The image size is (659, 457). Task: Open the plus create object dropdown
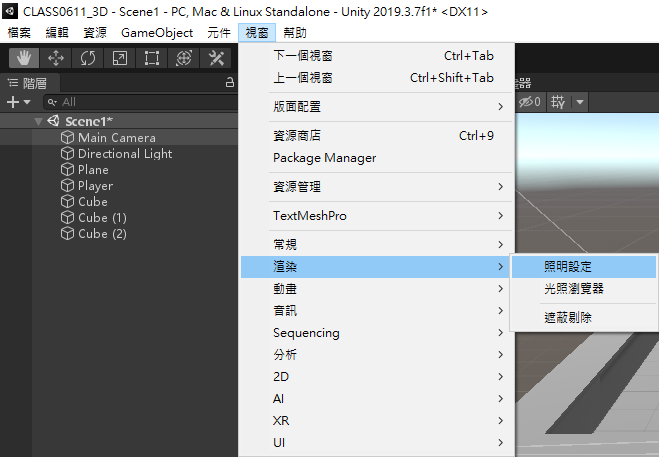tap(18, 102)
